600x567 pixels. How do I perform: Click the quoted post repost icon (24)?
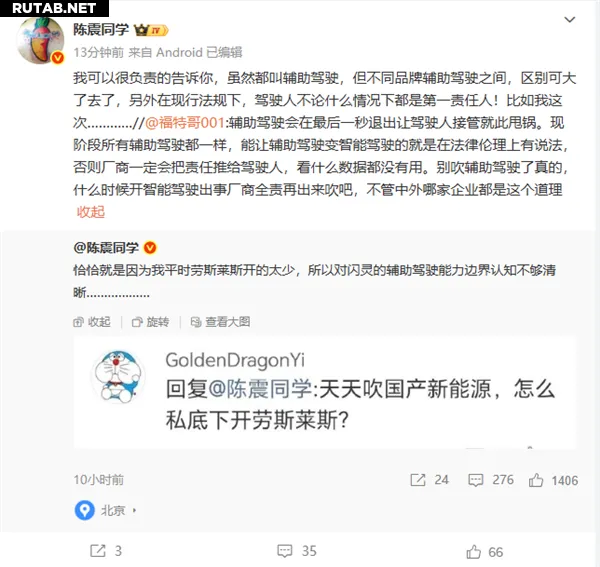click(418, 480)
